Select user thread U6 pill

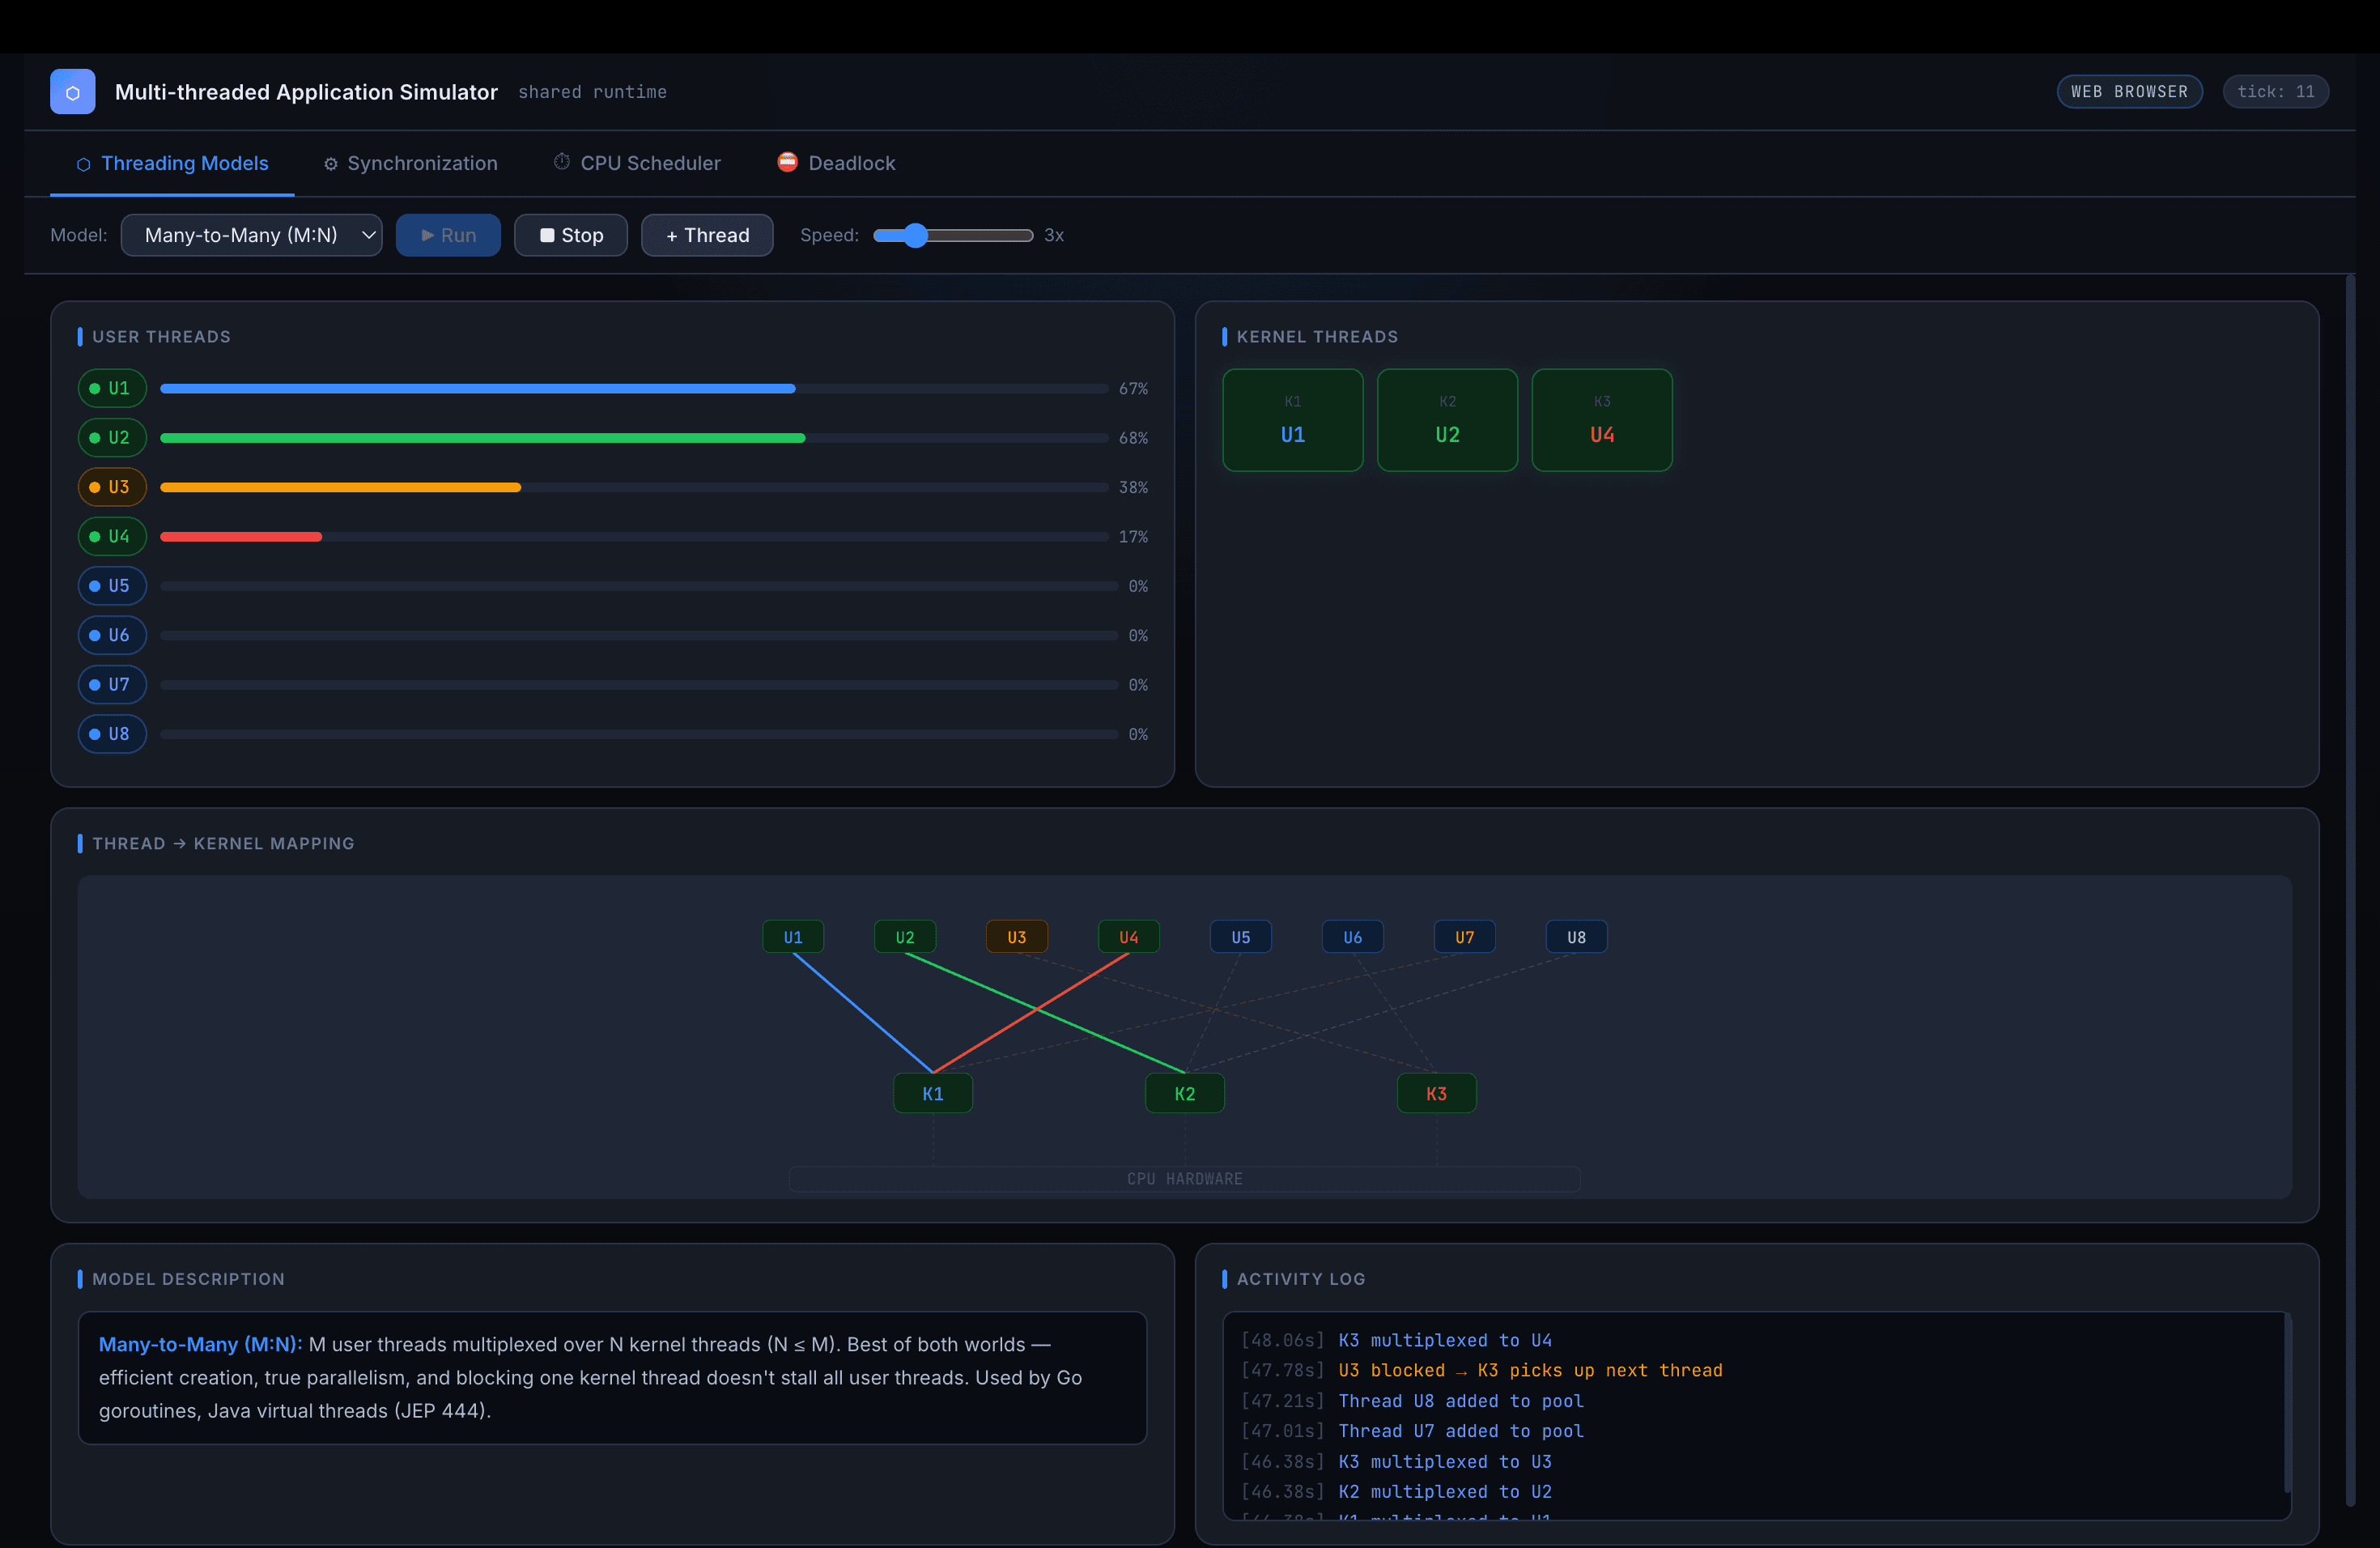pos(112,635)
